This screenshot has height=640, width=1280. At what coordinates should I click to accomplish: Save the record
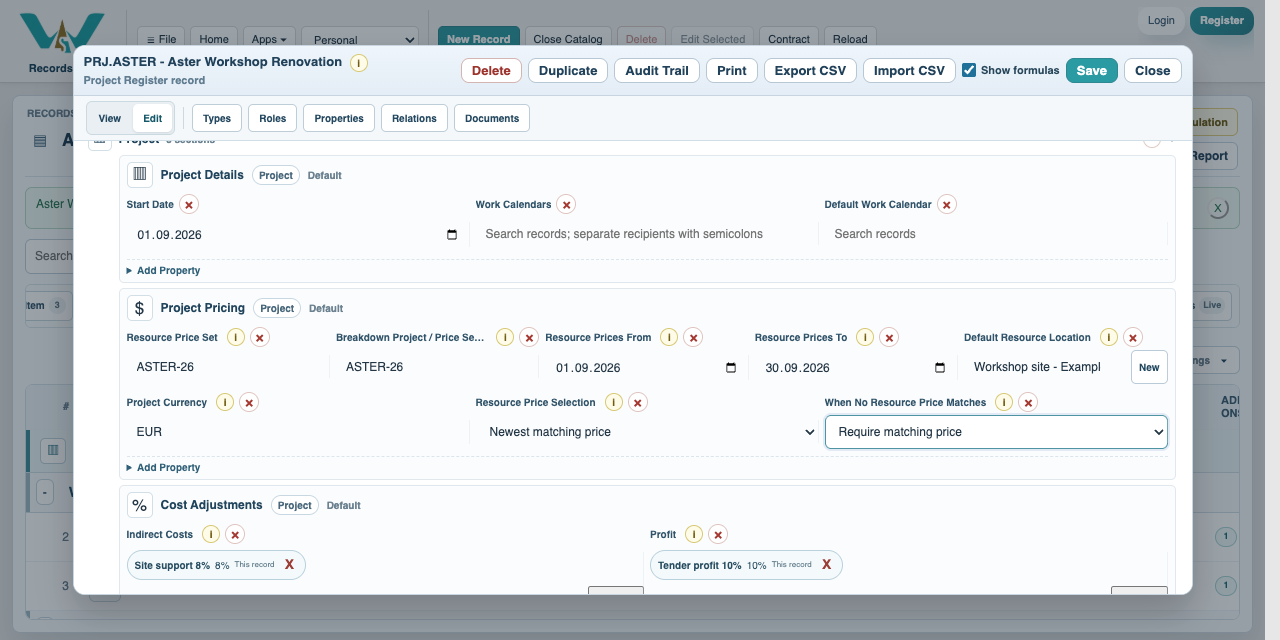click(x=1092, y=70)
